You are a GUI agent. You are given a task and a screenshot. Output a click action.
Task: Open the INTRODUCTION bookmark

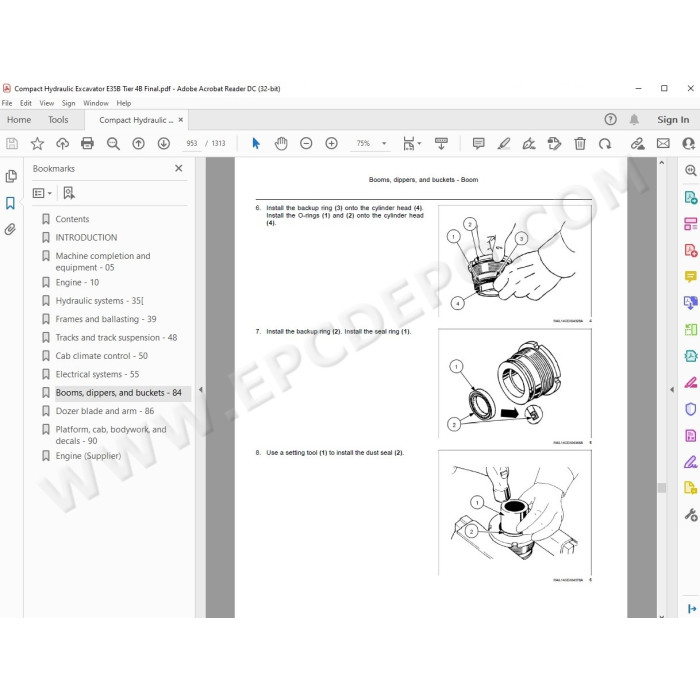tap(86, 237)
